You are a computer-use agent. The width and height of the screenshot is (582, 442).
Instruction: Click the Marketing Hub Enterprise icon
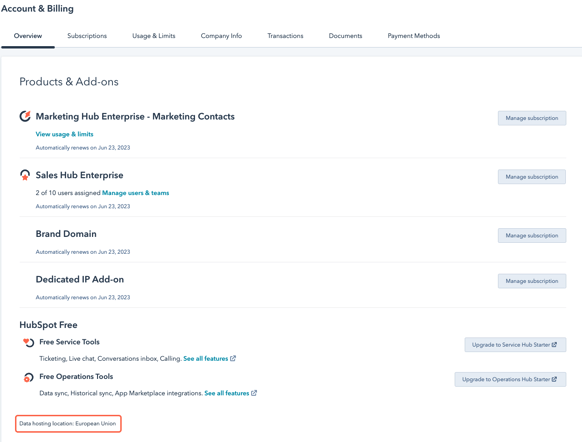(x=25, y=116)
